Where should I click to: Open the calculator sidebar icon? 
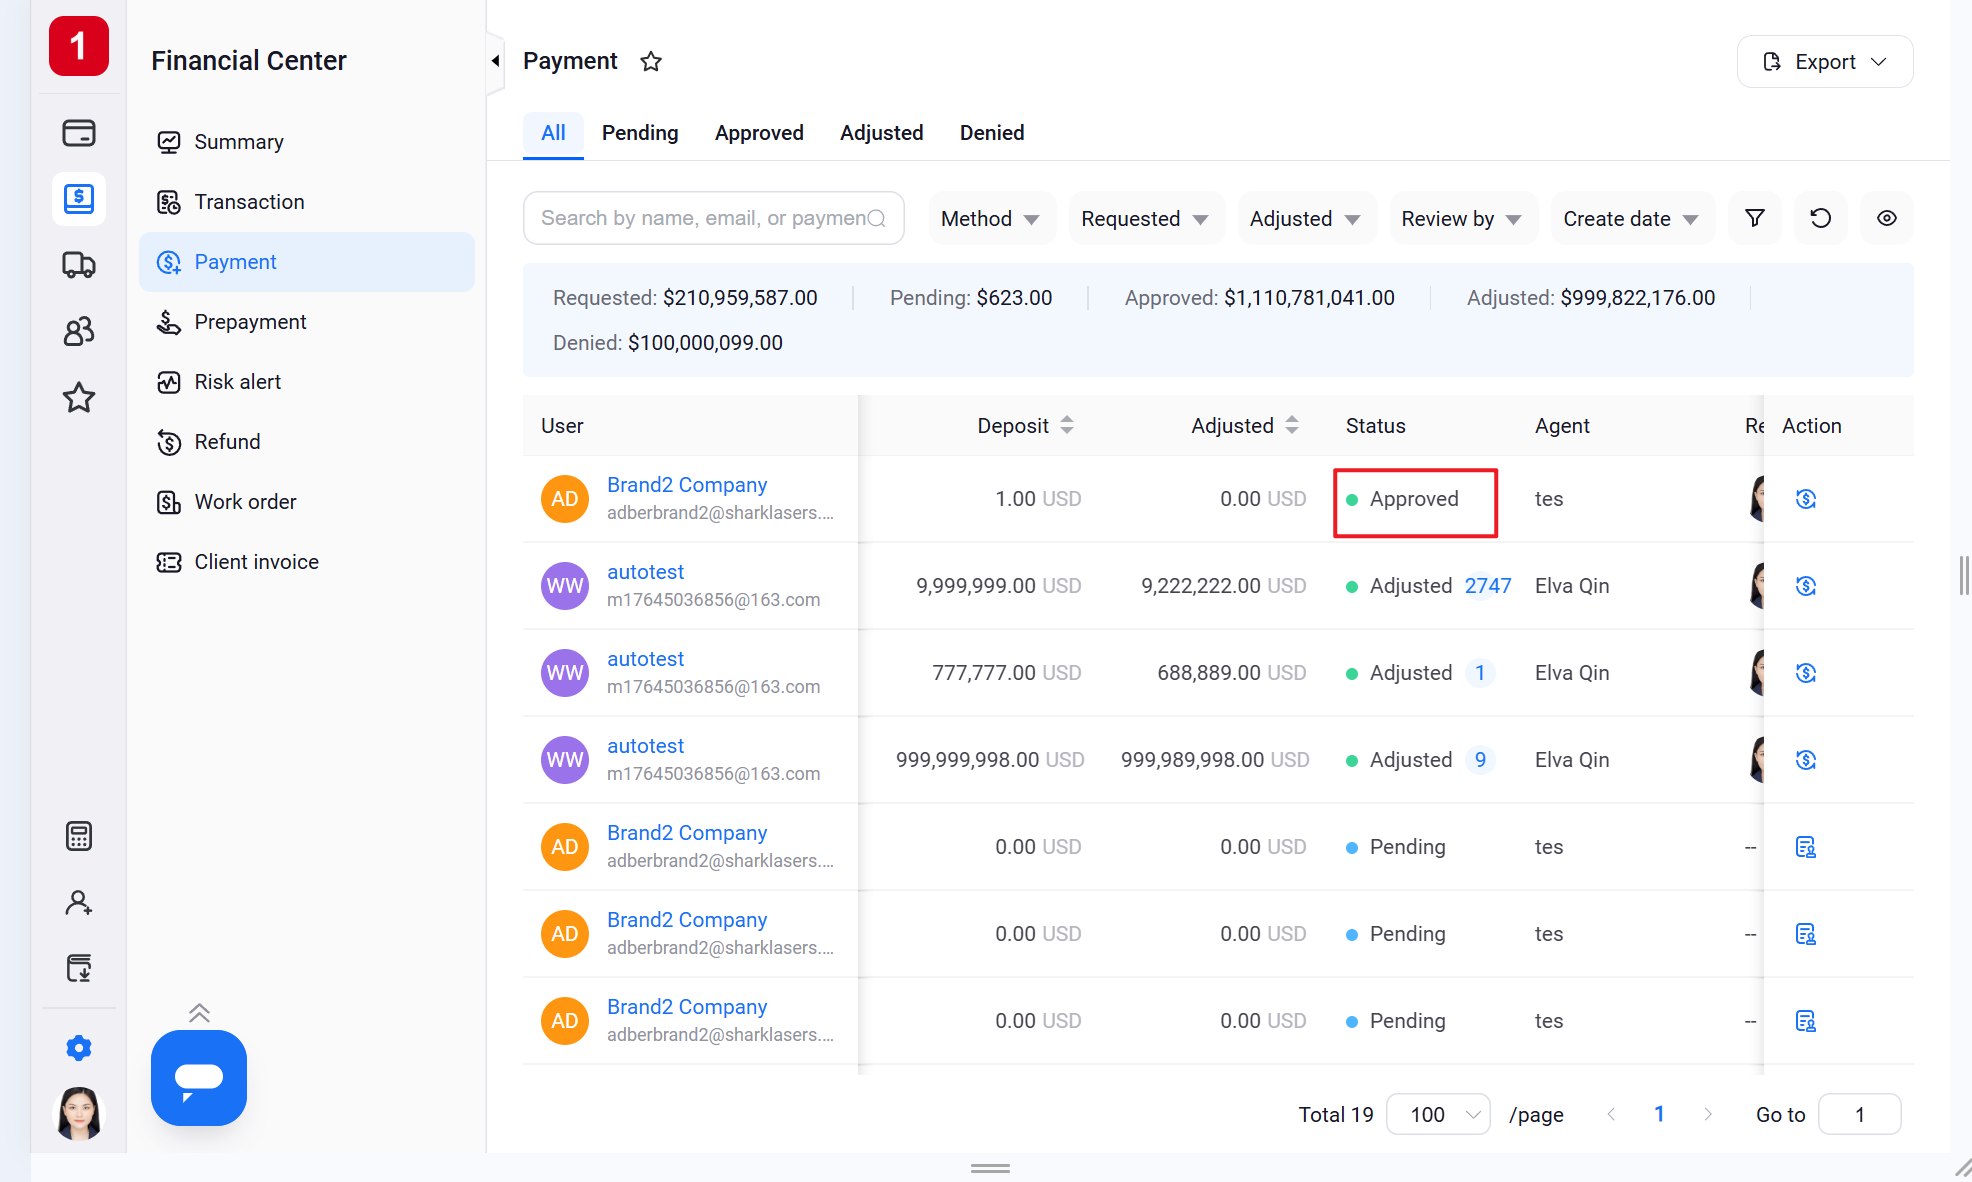pyautogui.click(x=79, y=836)
